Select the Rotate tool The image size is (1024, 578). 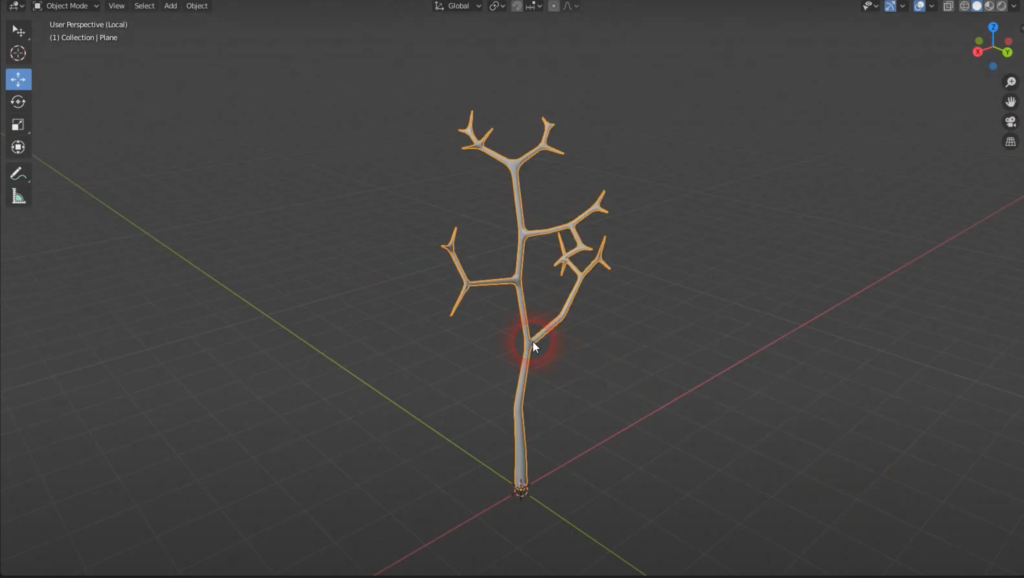click(x=18, y=102)
